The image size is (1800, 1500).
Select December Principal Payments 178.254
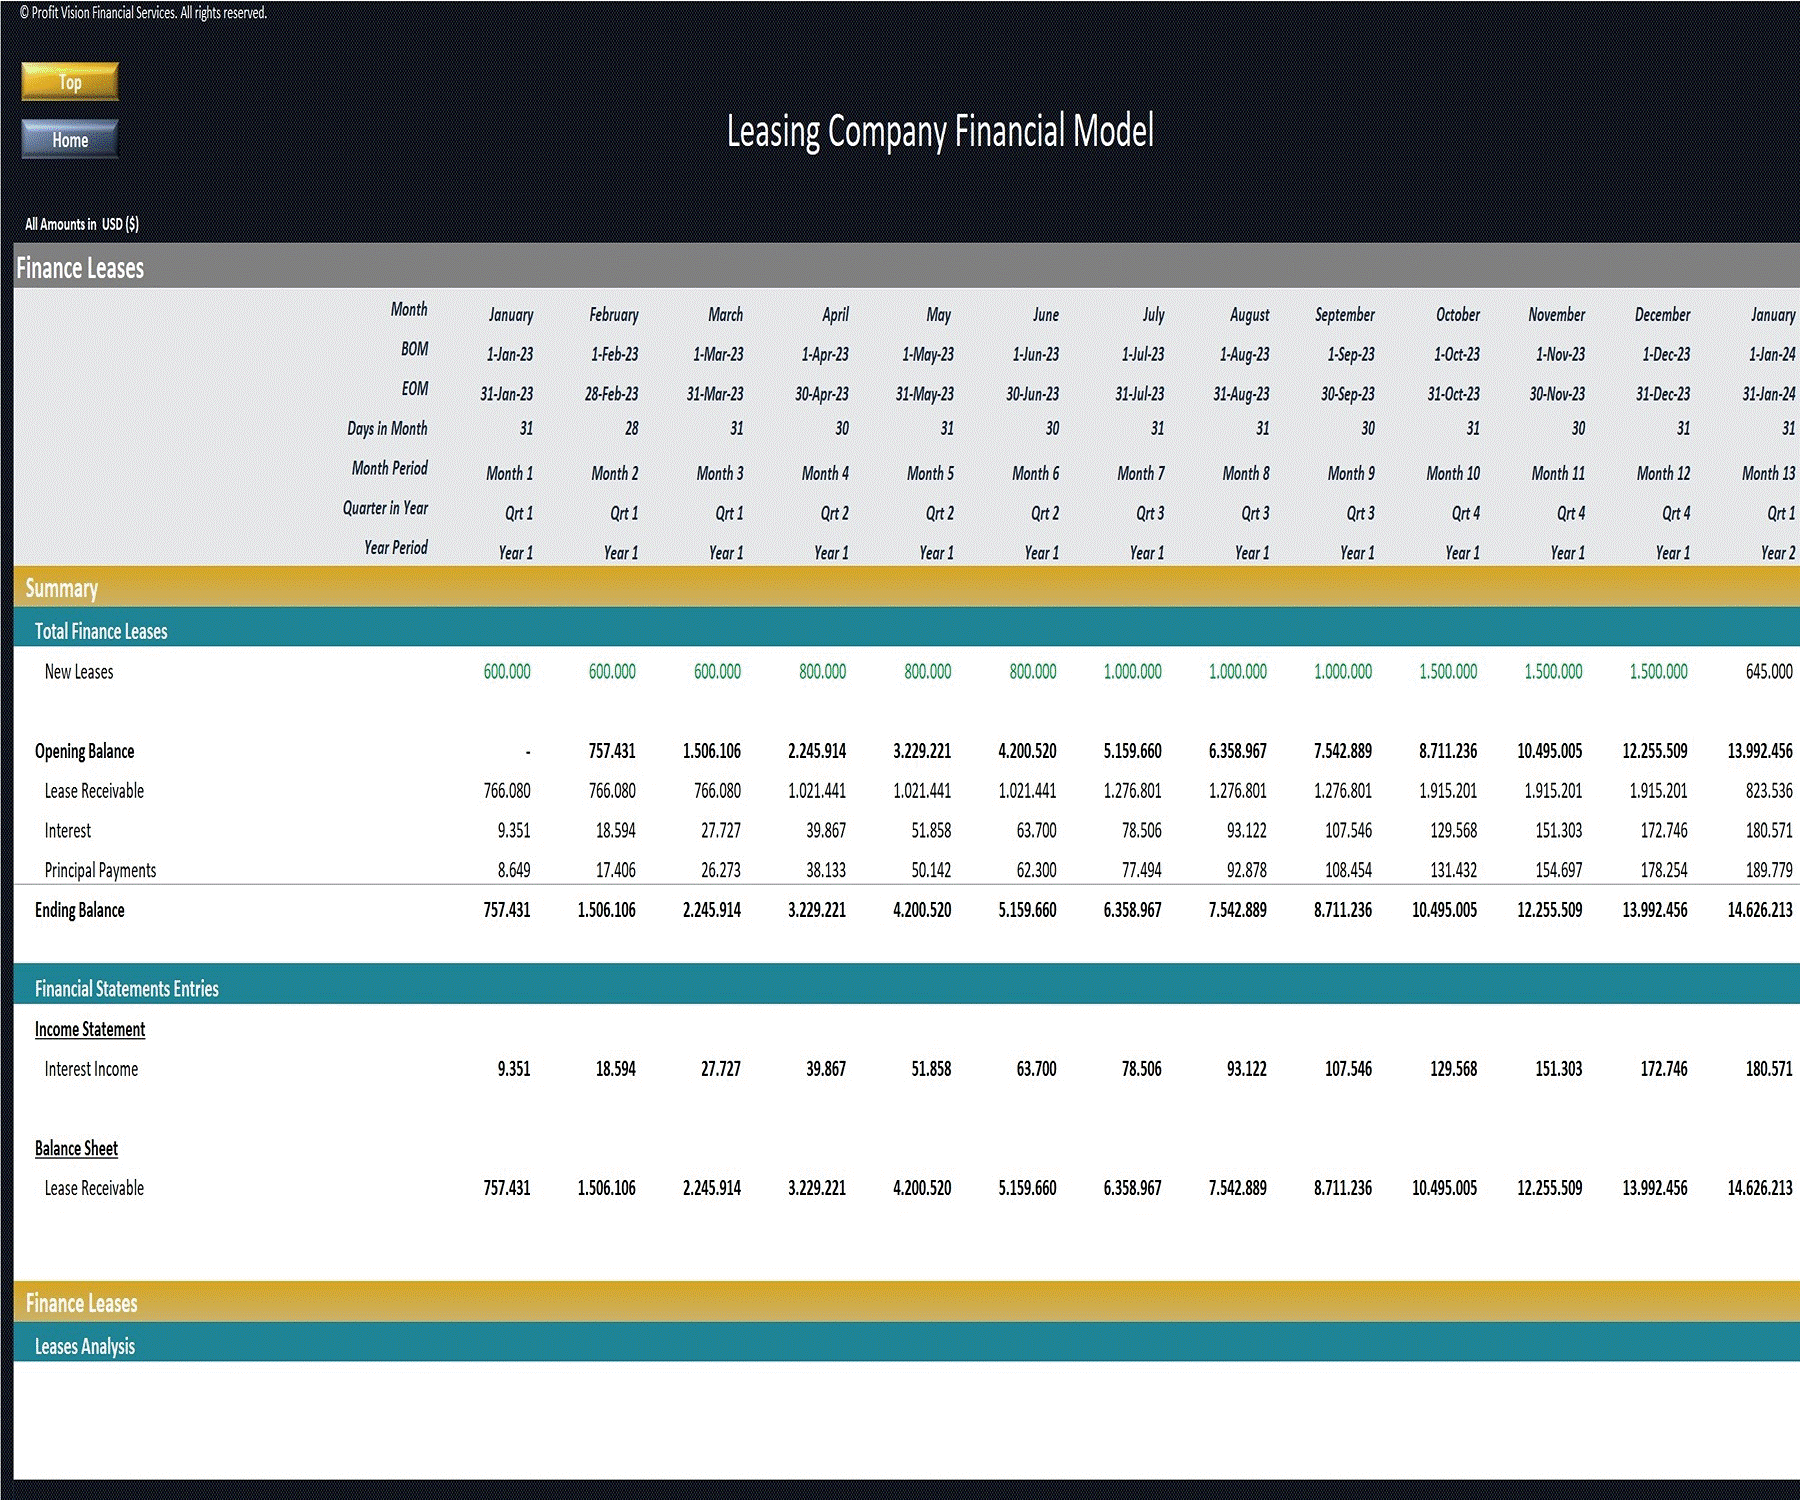1664,870
